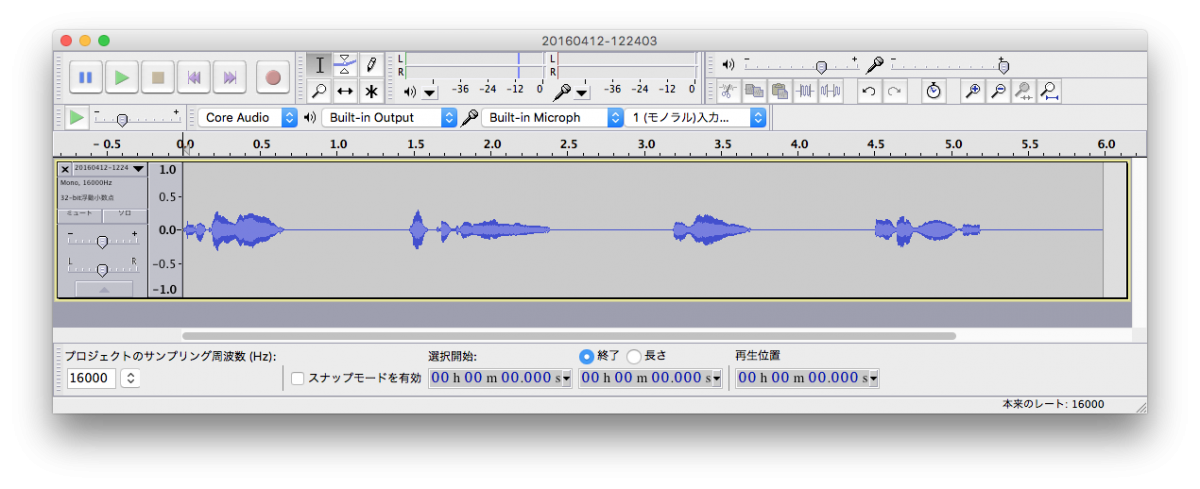Trim audio outside the selection
This screenshot has height=489, width=1200.
[x=805, y=91]
